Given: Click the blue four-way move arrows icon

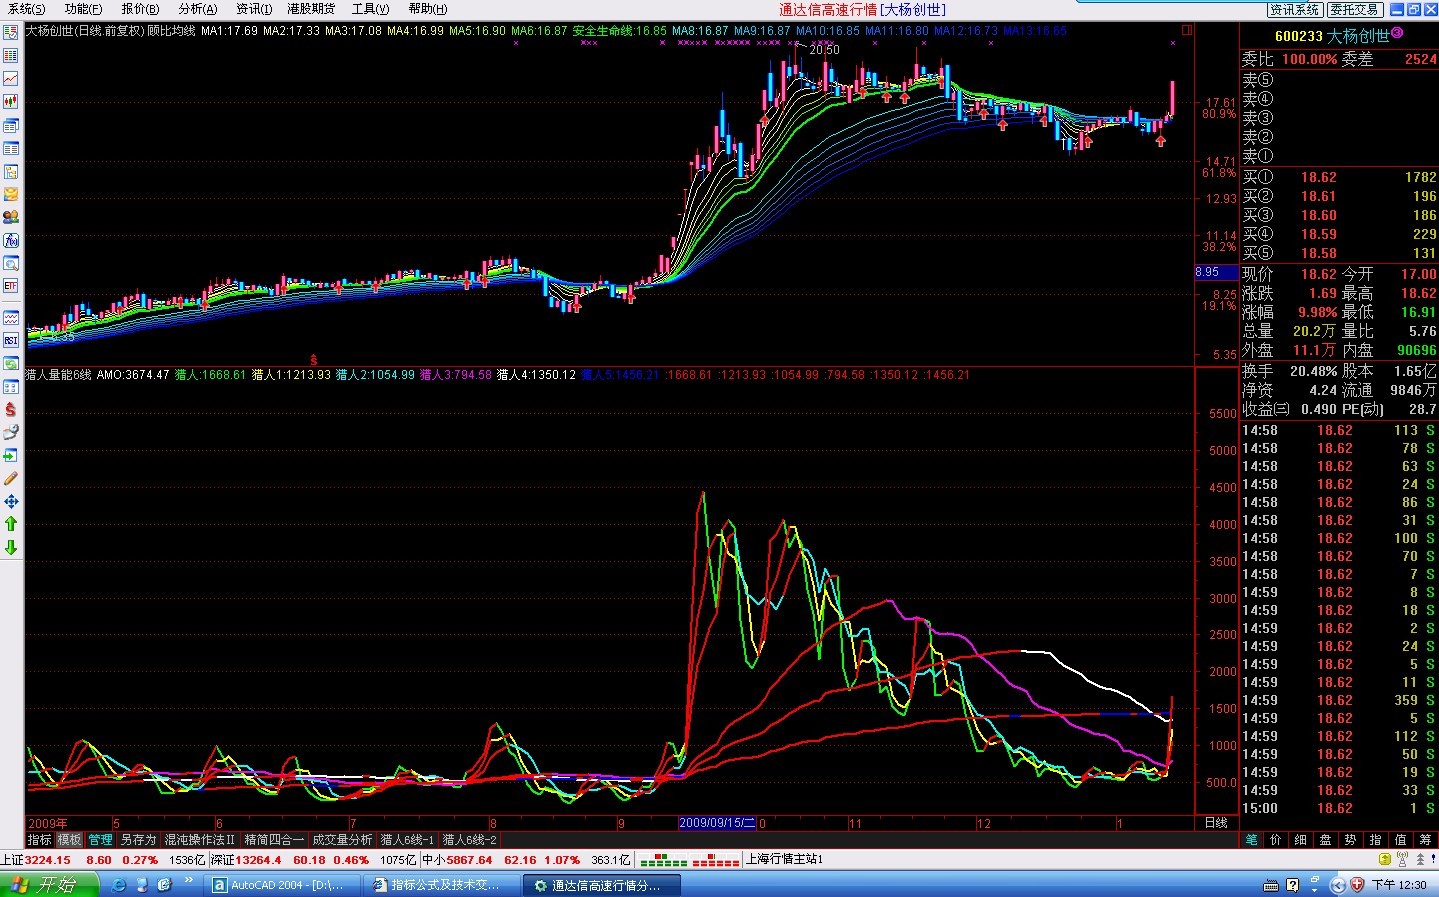Looking at the screenshot, I should click(x=11, y=501).
